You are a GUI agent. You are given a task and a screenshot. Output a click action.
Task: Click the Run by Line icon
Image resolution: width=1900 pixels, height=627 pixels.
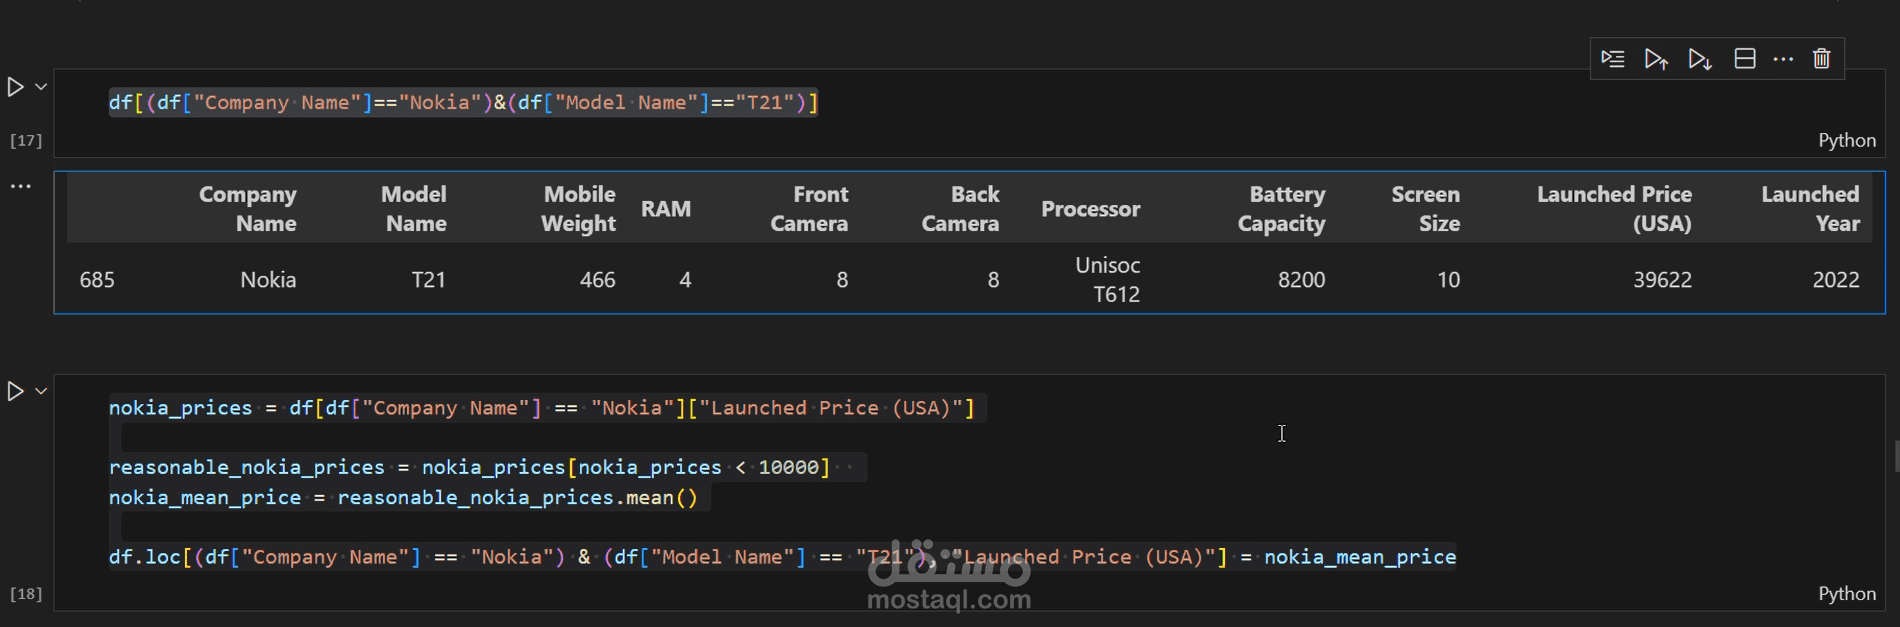[1612, 59]
